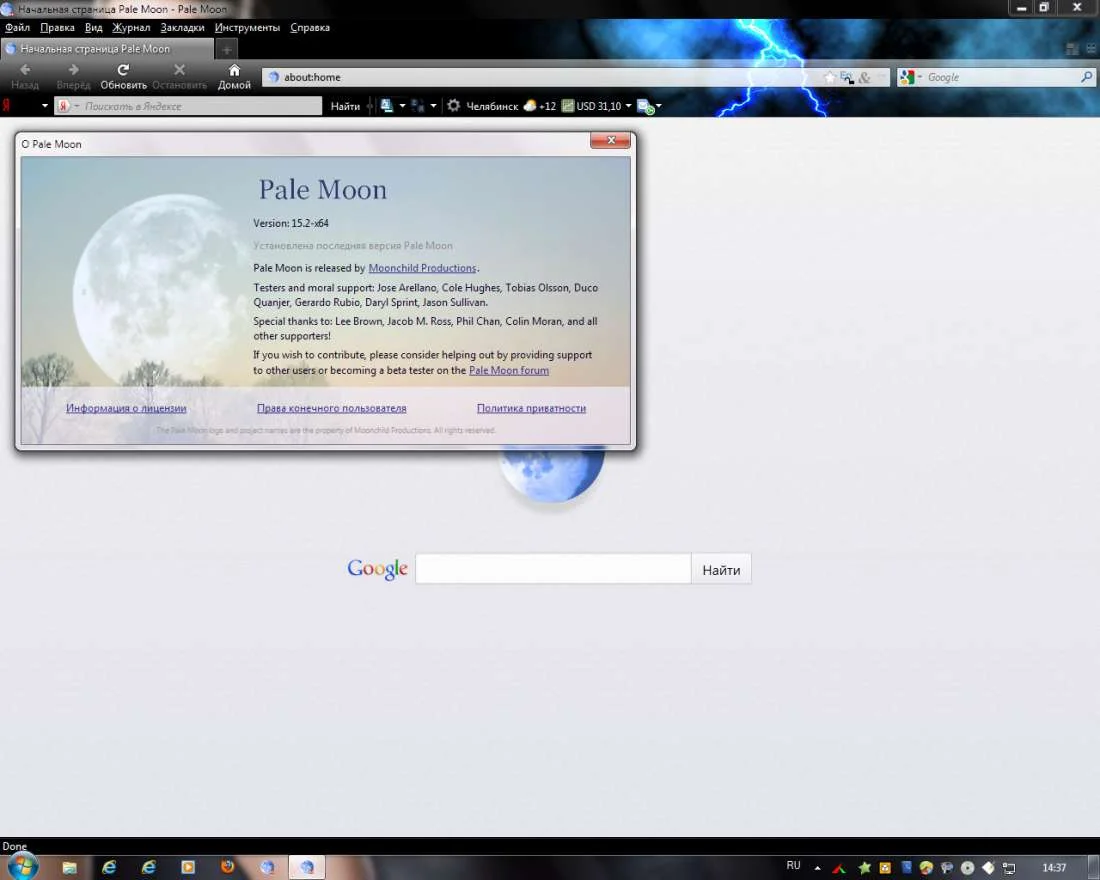The height and width of the screenshot is (880, 1100).
Task: Check the +12 weather icon
Action: (539, 106)
